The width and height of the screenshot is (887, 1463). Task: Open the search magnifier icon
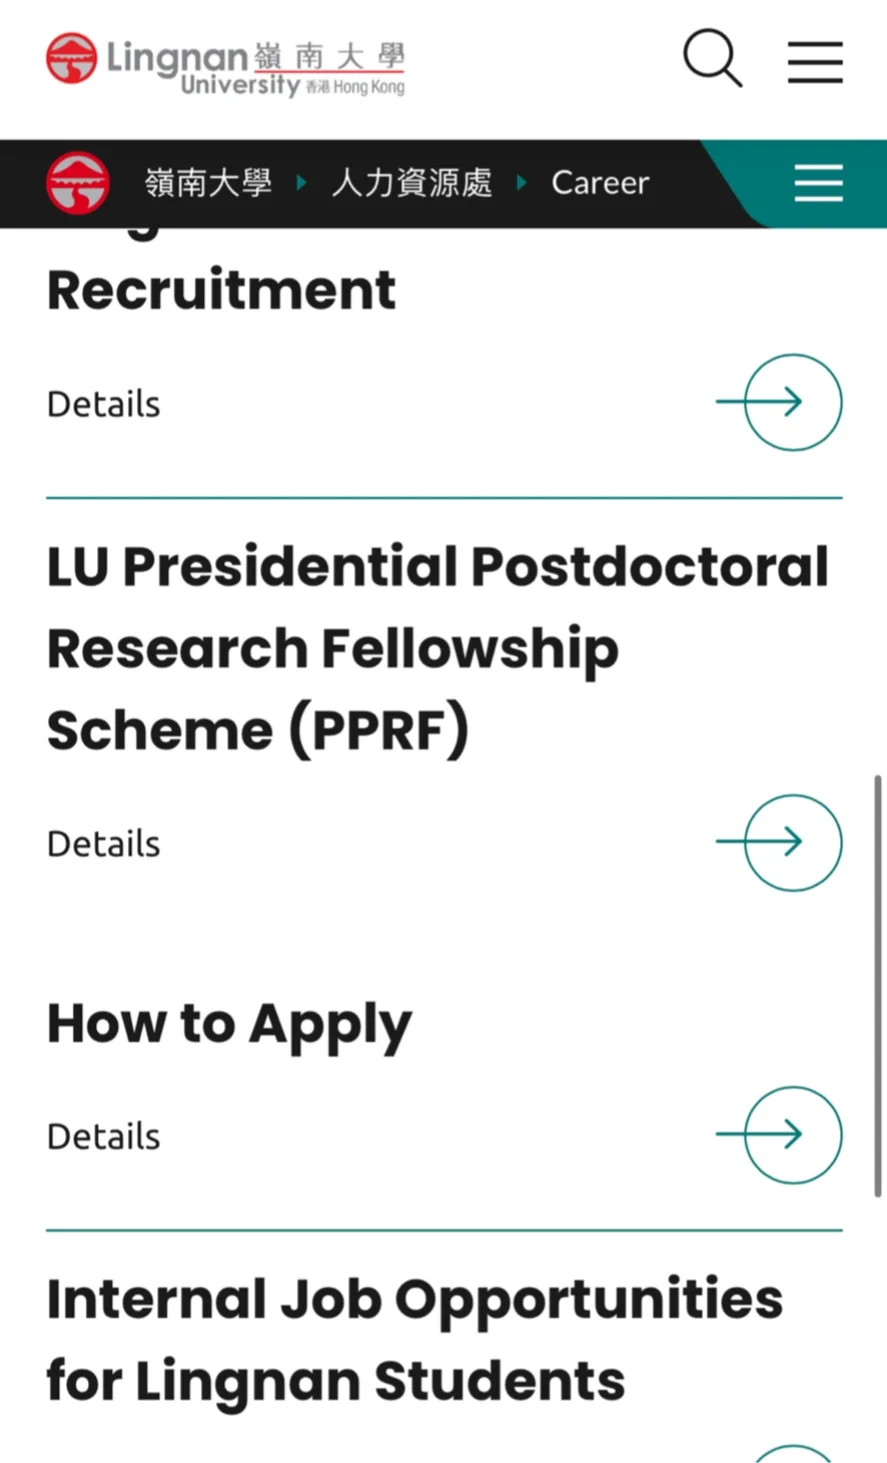(x=712, y=58)
